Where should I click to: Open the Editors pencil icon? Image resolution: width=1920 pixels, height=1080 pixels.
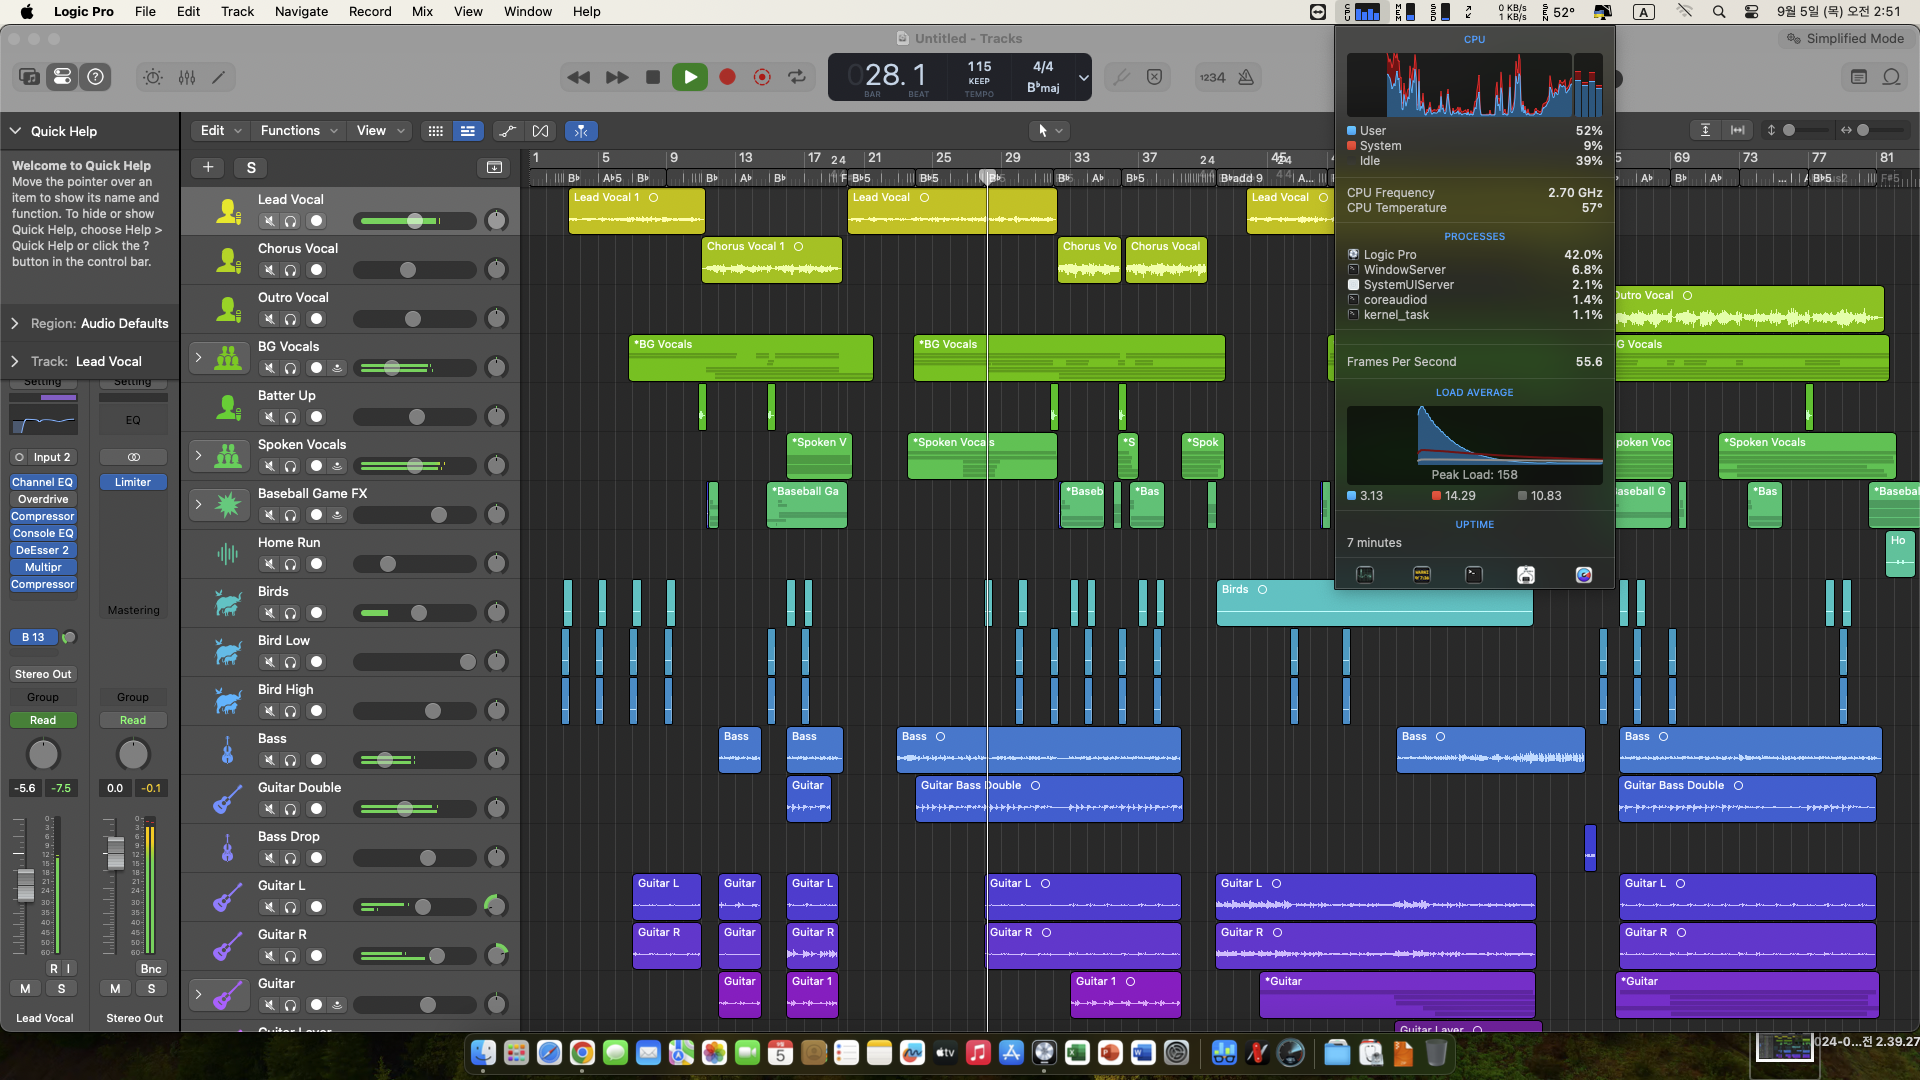point(219,77)
